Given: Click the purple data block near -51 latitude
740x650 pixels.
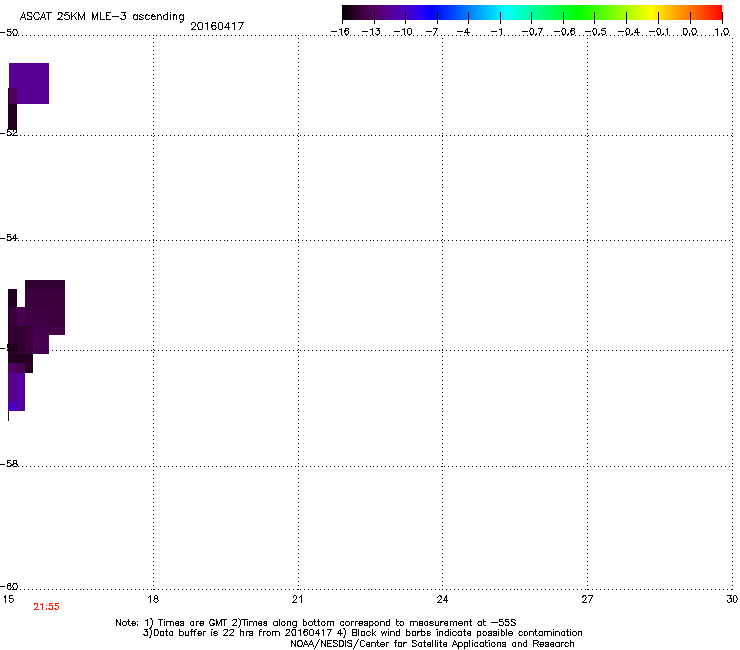Looking at the screenshot, I should [x=29, y=83].
